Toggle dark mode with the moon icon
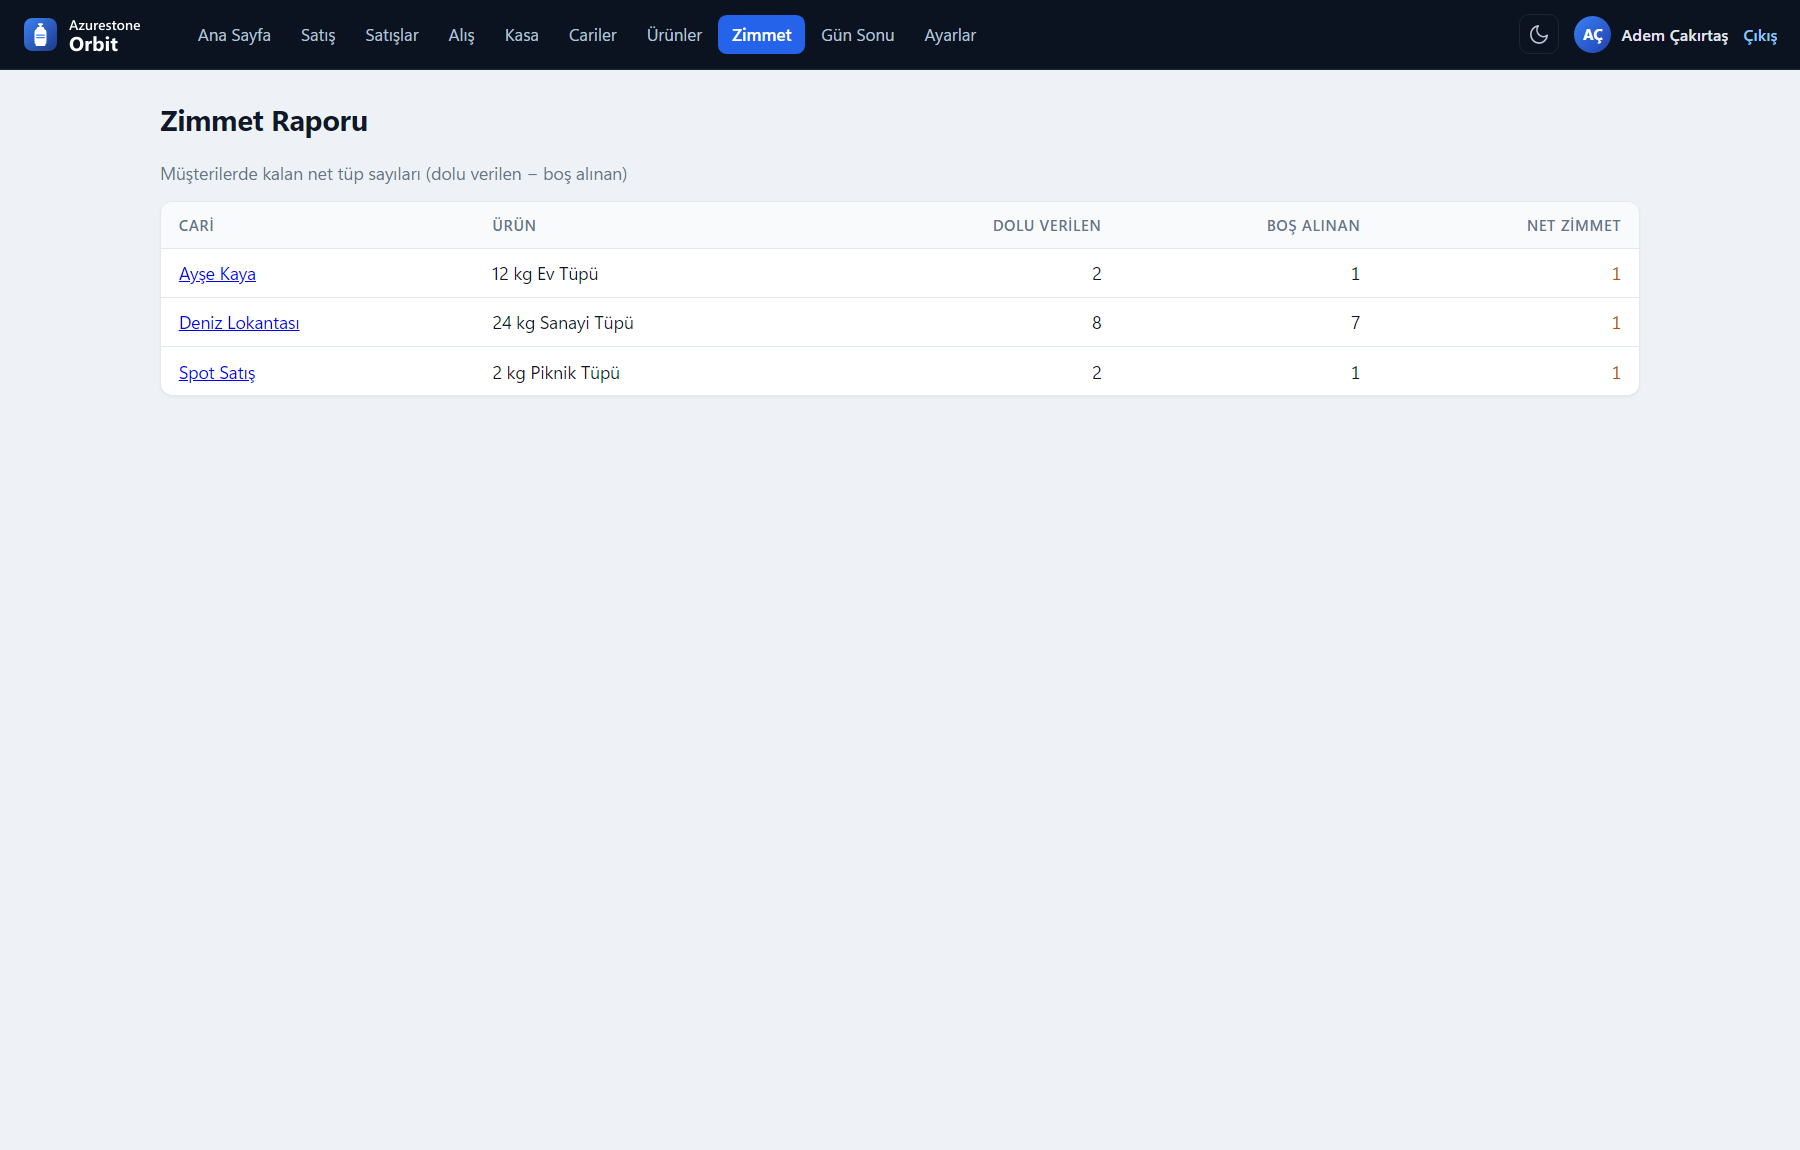The height and width of the screenshot is (1150, 1800). click(1539, 35)
